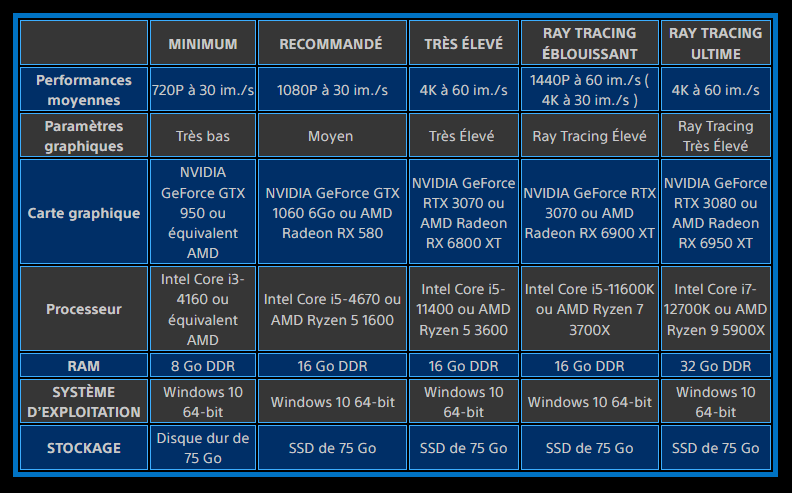This screenshot has width=792, height=493.
Task: Click the SYSTÈME D'EXPLOITATION row label
Action: click(x=84, y=402)
